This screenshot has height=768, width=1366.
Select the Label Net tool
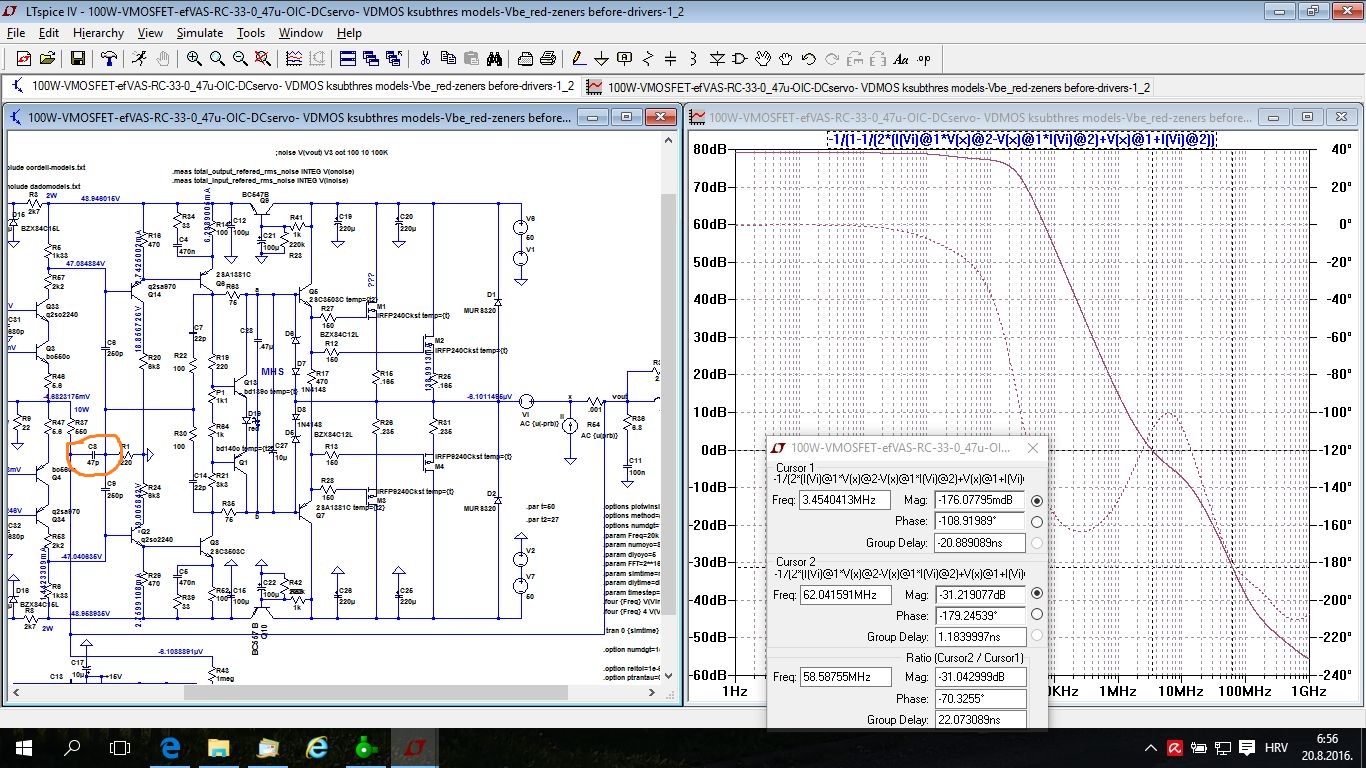[624, 59]
